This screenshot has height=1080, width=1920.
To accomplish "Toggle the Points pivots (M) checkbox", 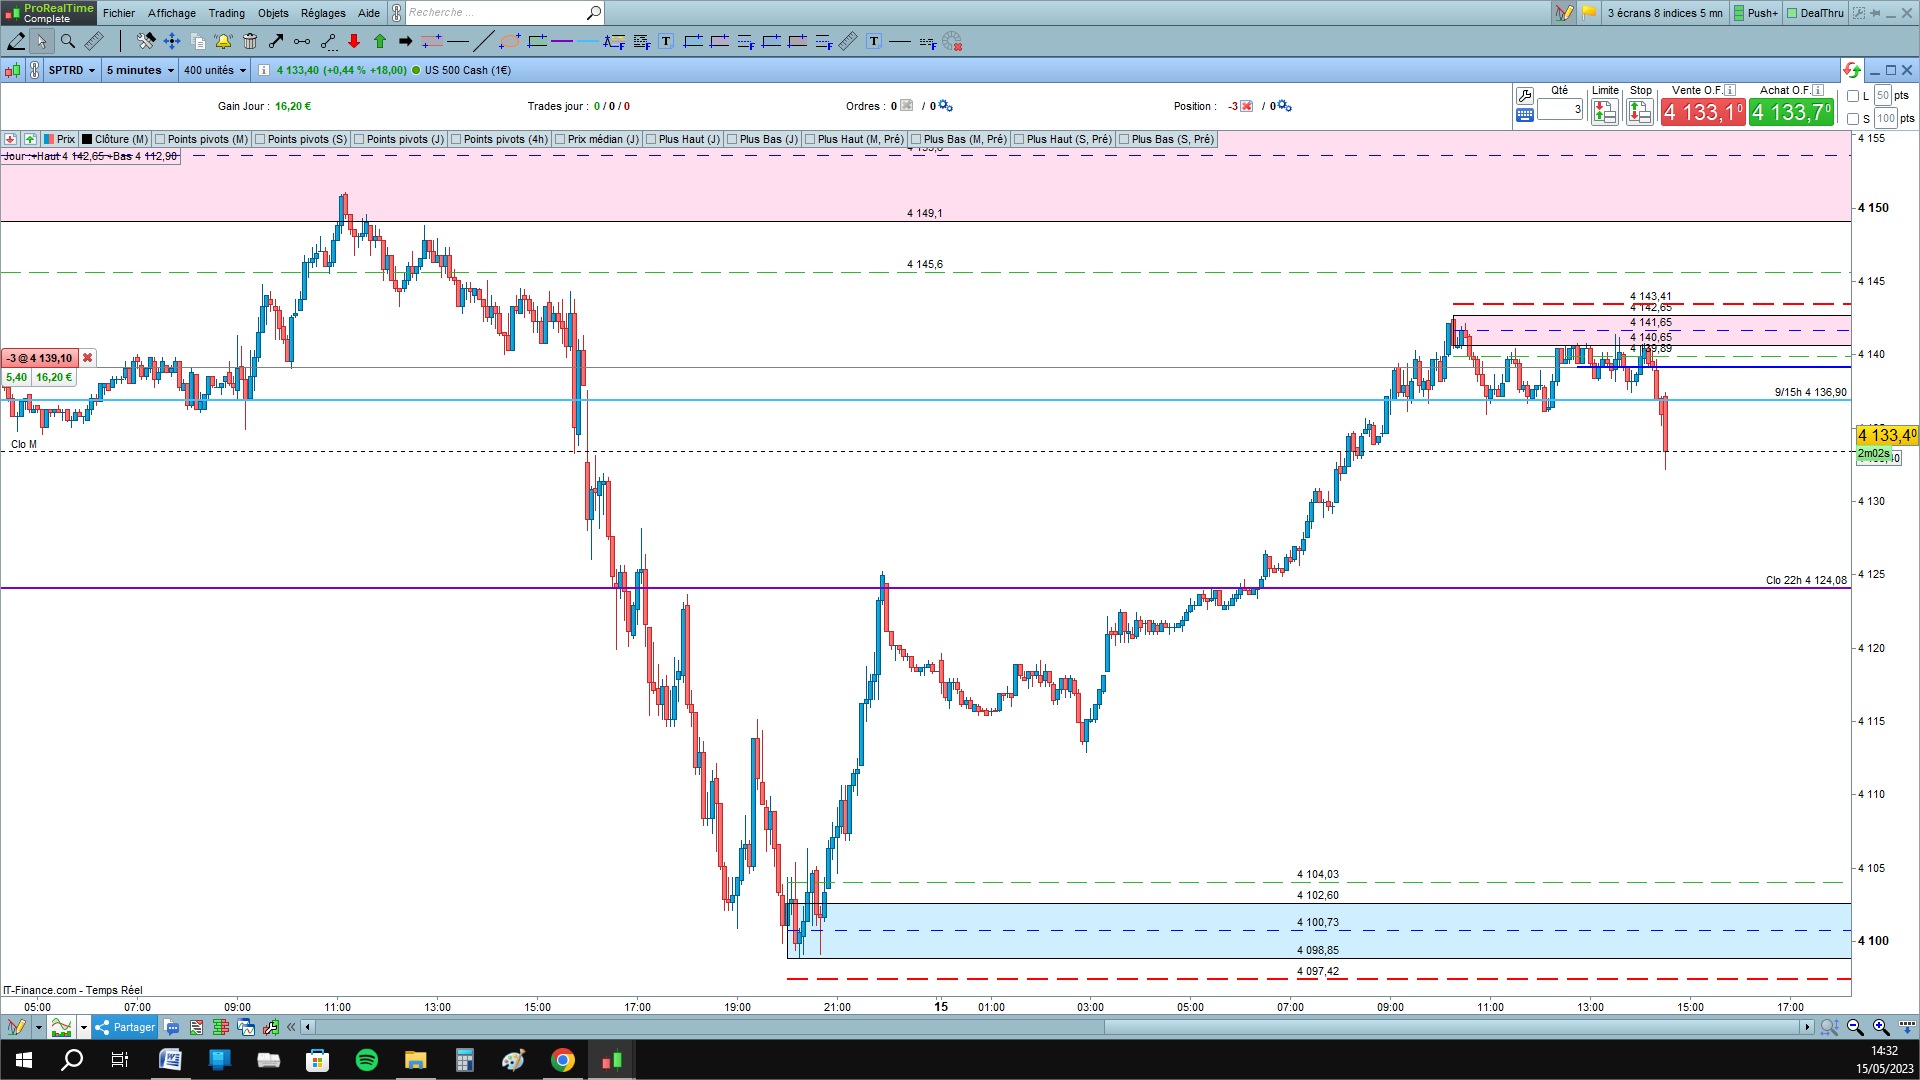I will point(160,139).
